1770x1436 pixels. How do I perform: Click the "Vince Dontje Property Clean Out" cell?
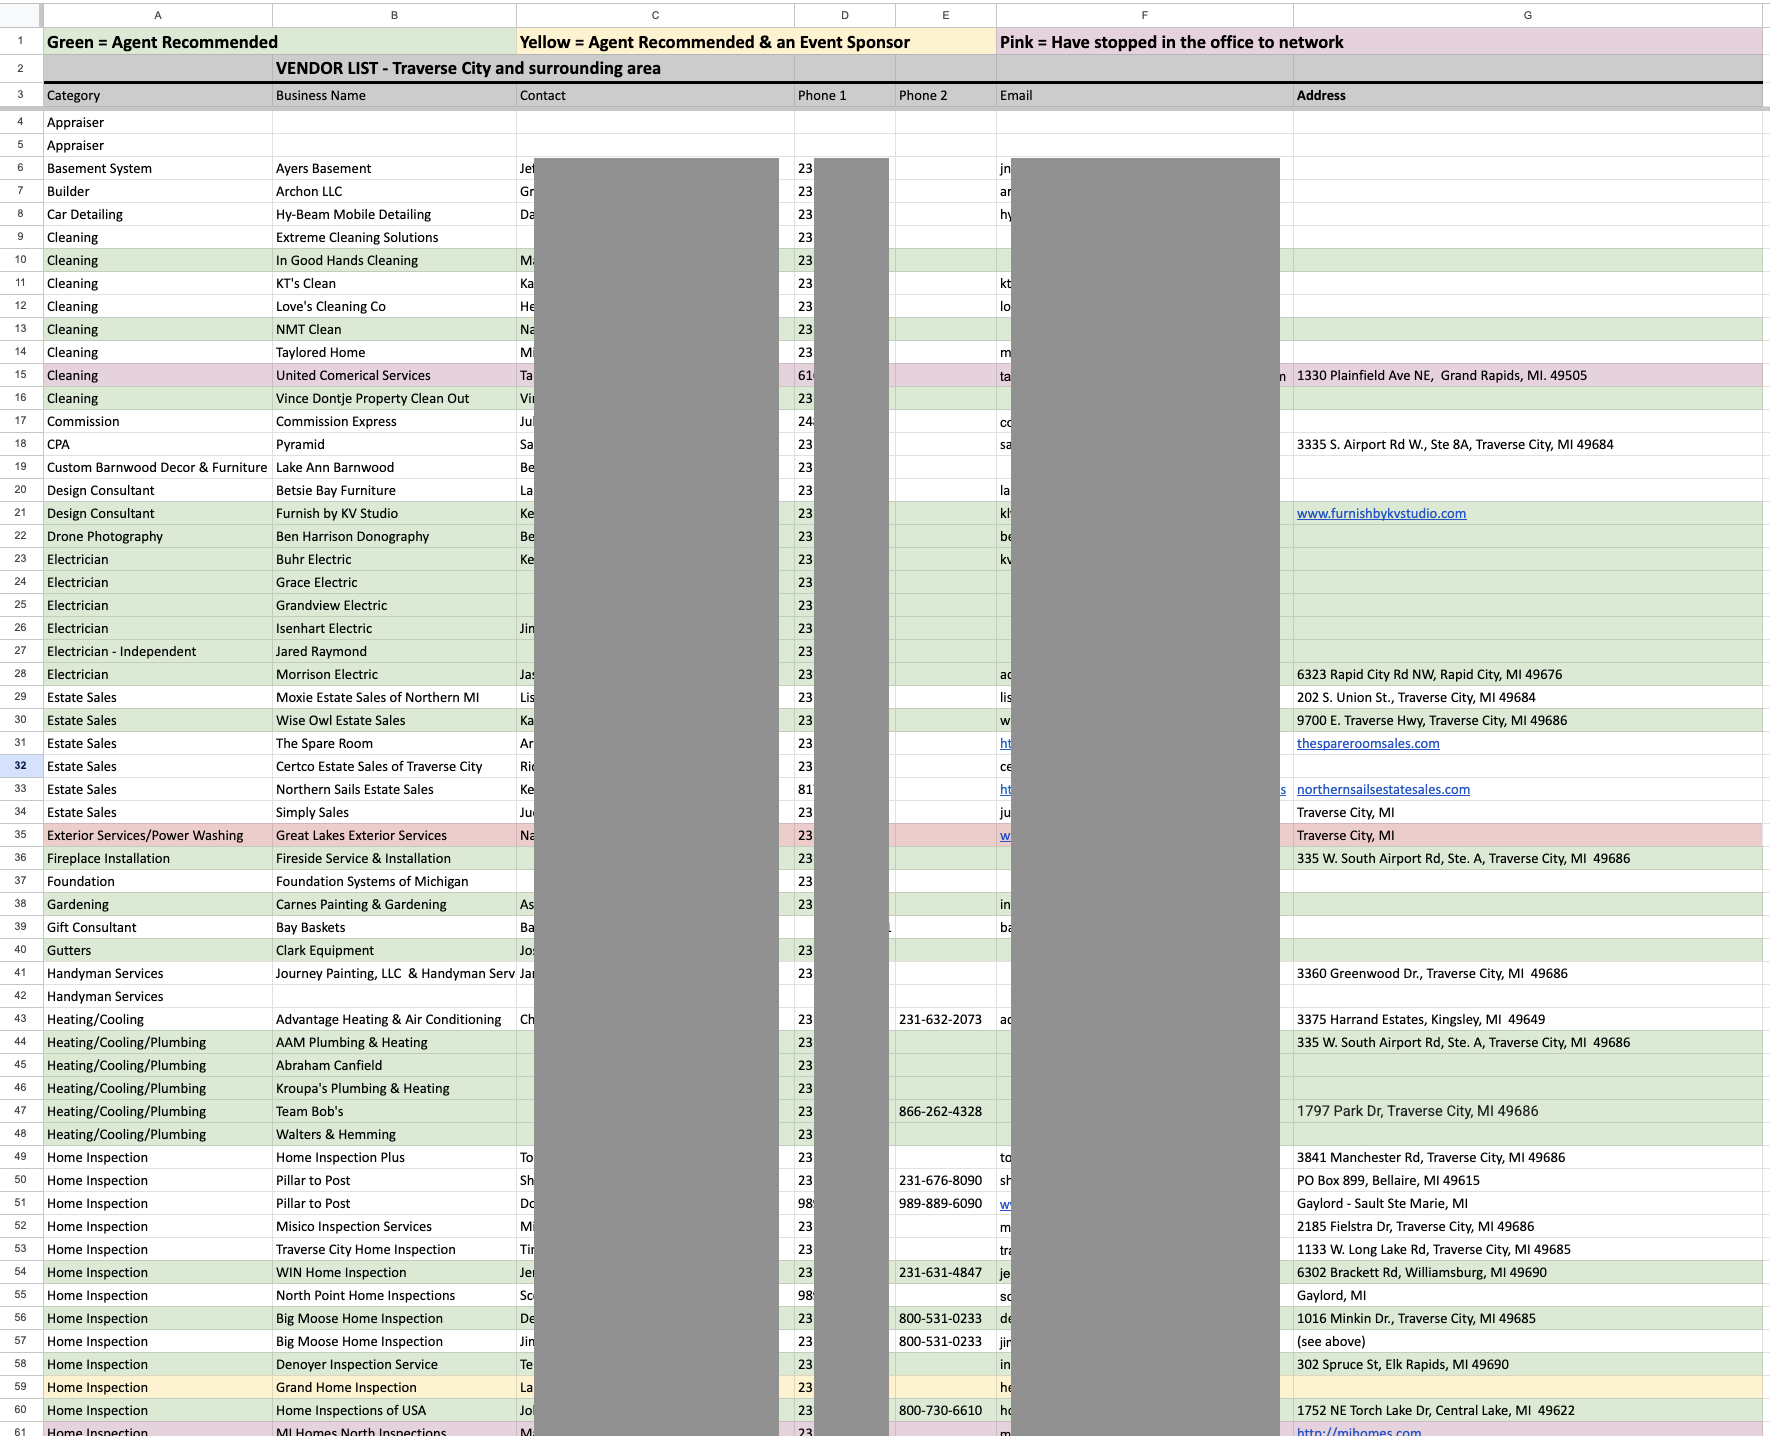coord(394,398)
